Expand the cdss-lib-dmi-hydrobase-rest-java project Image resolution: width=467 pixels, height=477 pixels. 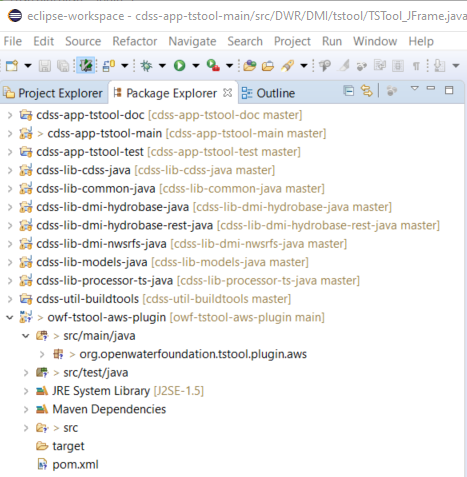tap(10, 226)
